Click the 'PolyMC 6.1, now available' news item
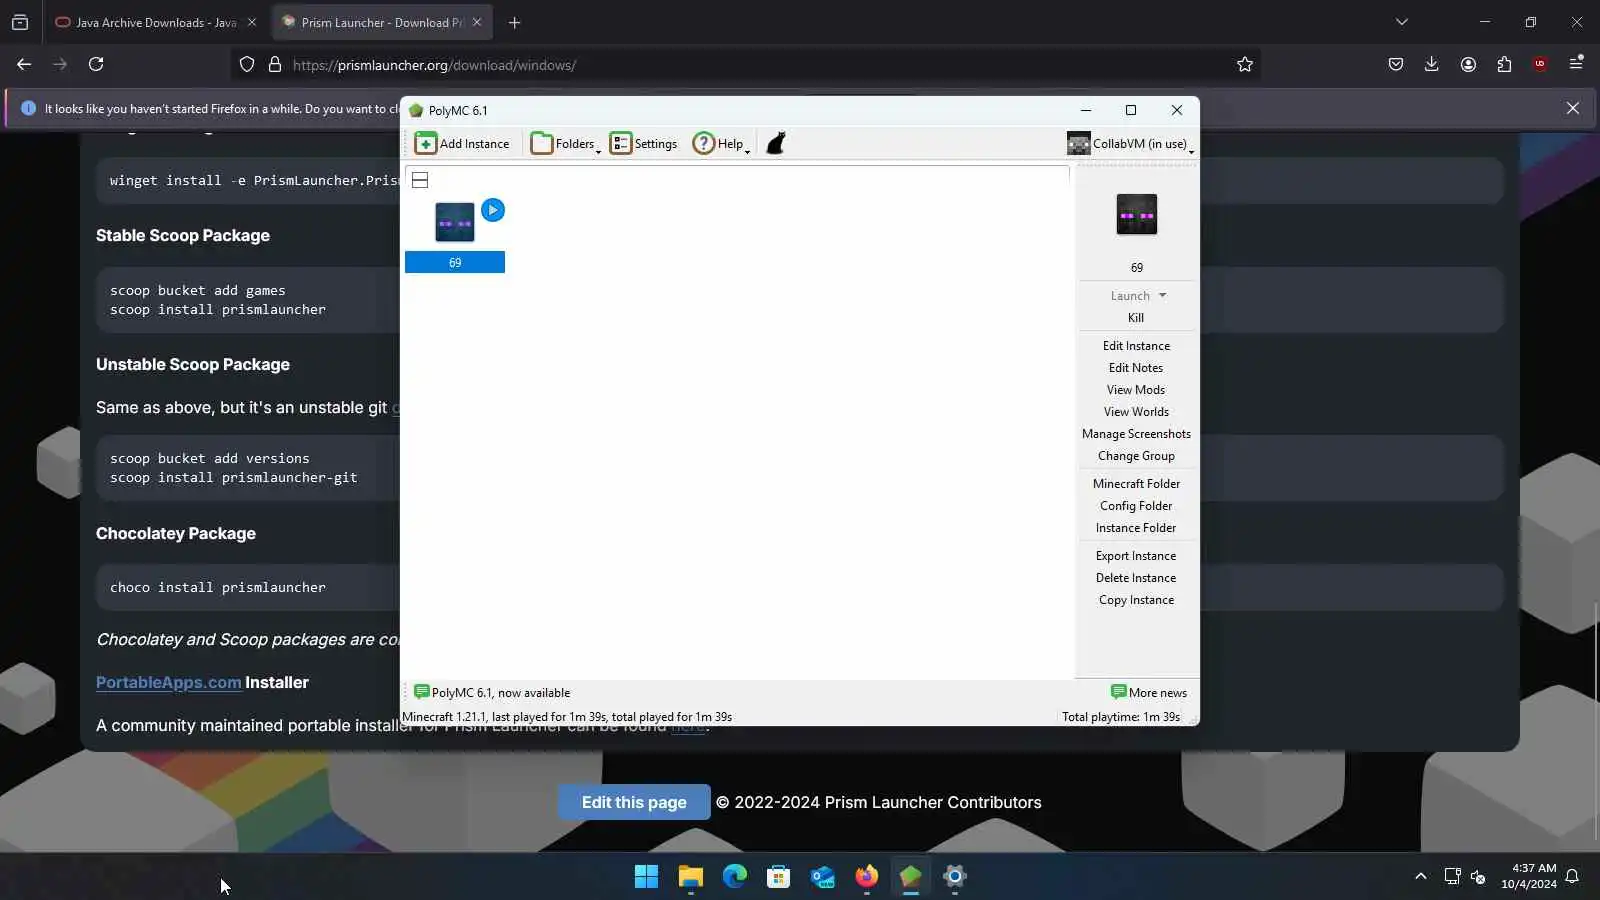1600x900 pixels. tap(492, 692)
